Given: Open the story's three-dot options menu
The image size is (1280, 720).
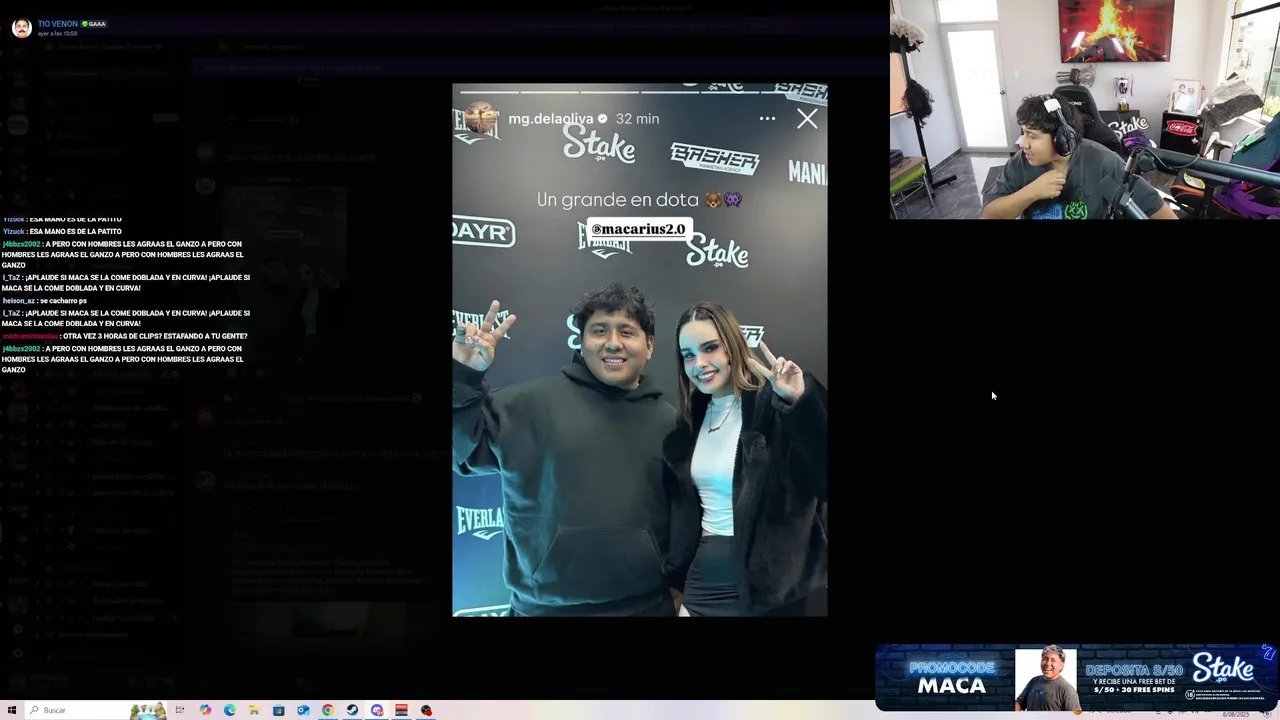Looking at the screenshot, I should [767, 118].
